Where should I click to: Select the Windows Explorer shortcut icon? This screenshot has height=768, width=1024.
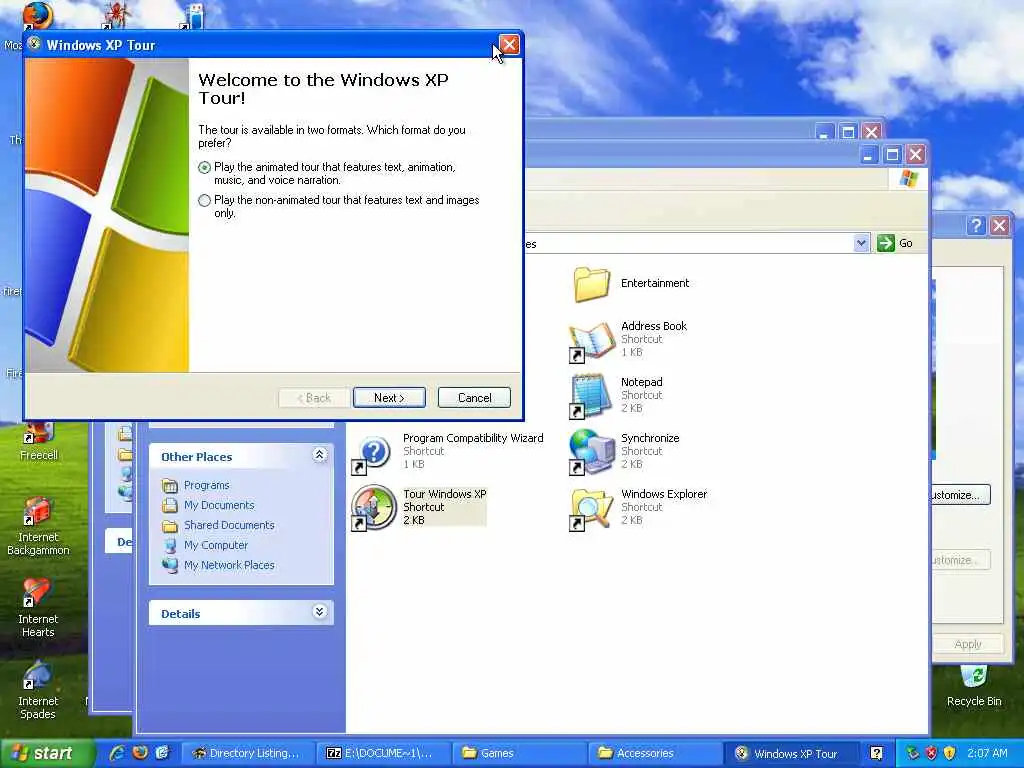591,508
